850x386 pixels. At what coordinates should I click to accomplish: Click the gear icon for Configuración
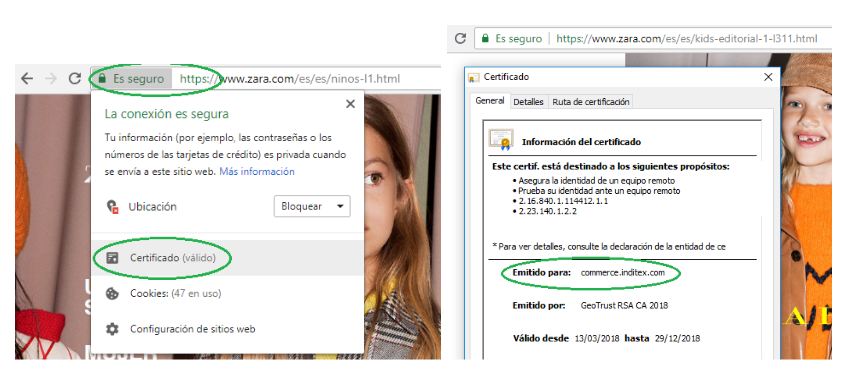tap(112, 329)
